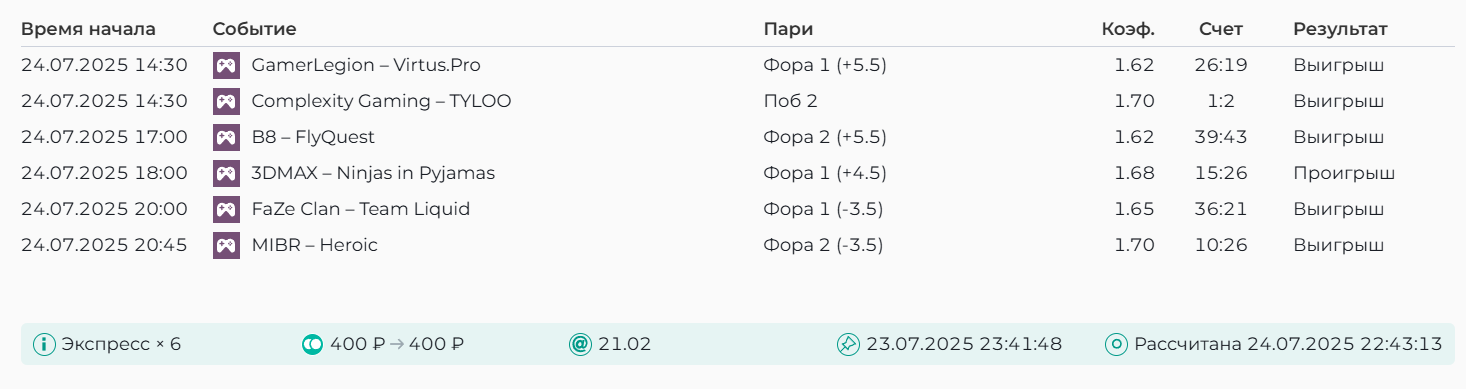The width and height of the screenshot is (1466, 389).
Task: Click the gamepad icon beside GamerLegion – Virtus.Pro
Action: 226,66
